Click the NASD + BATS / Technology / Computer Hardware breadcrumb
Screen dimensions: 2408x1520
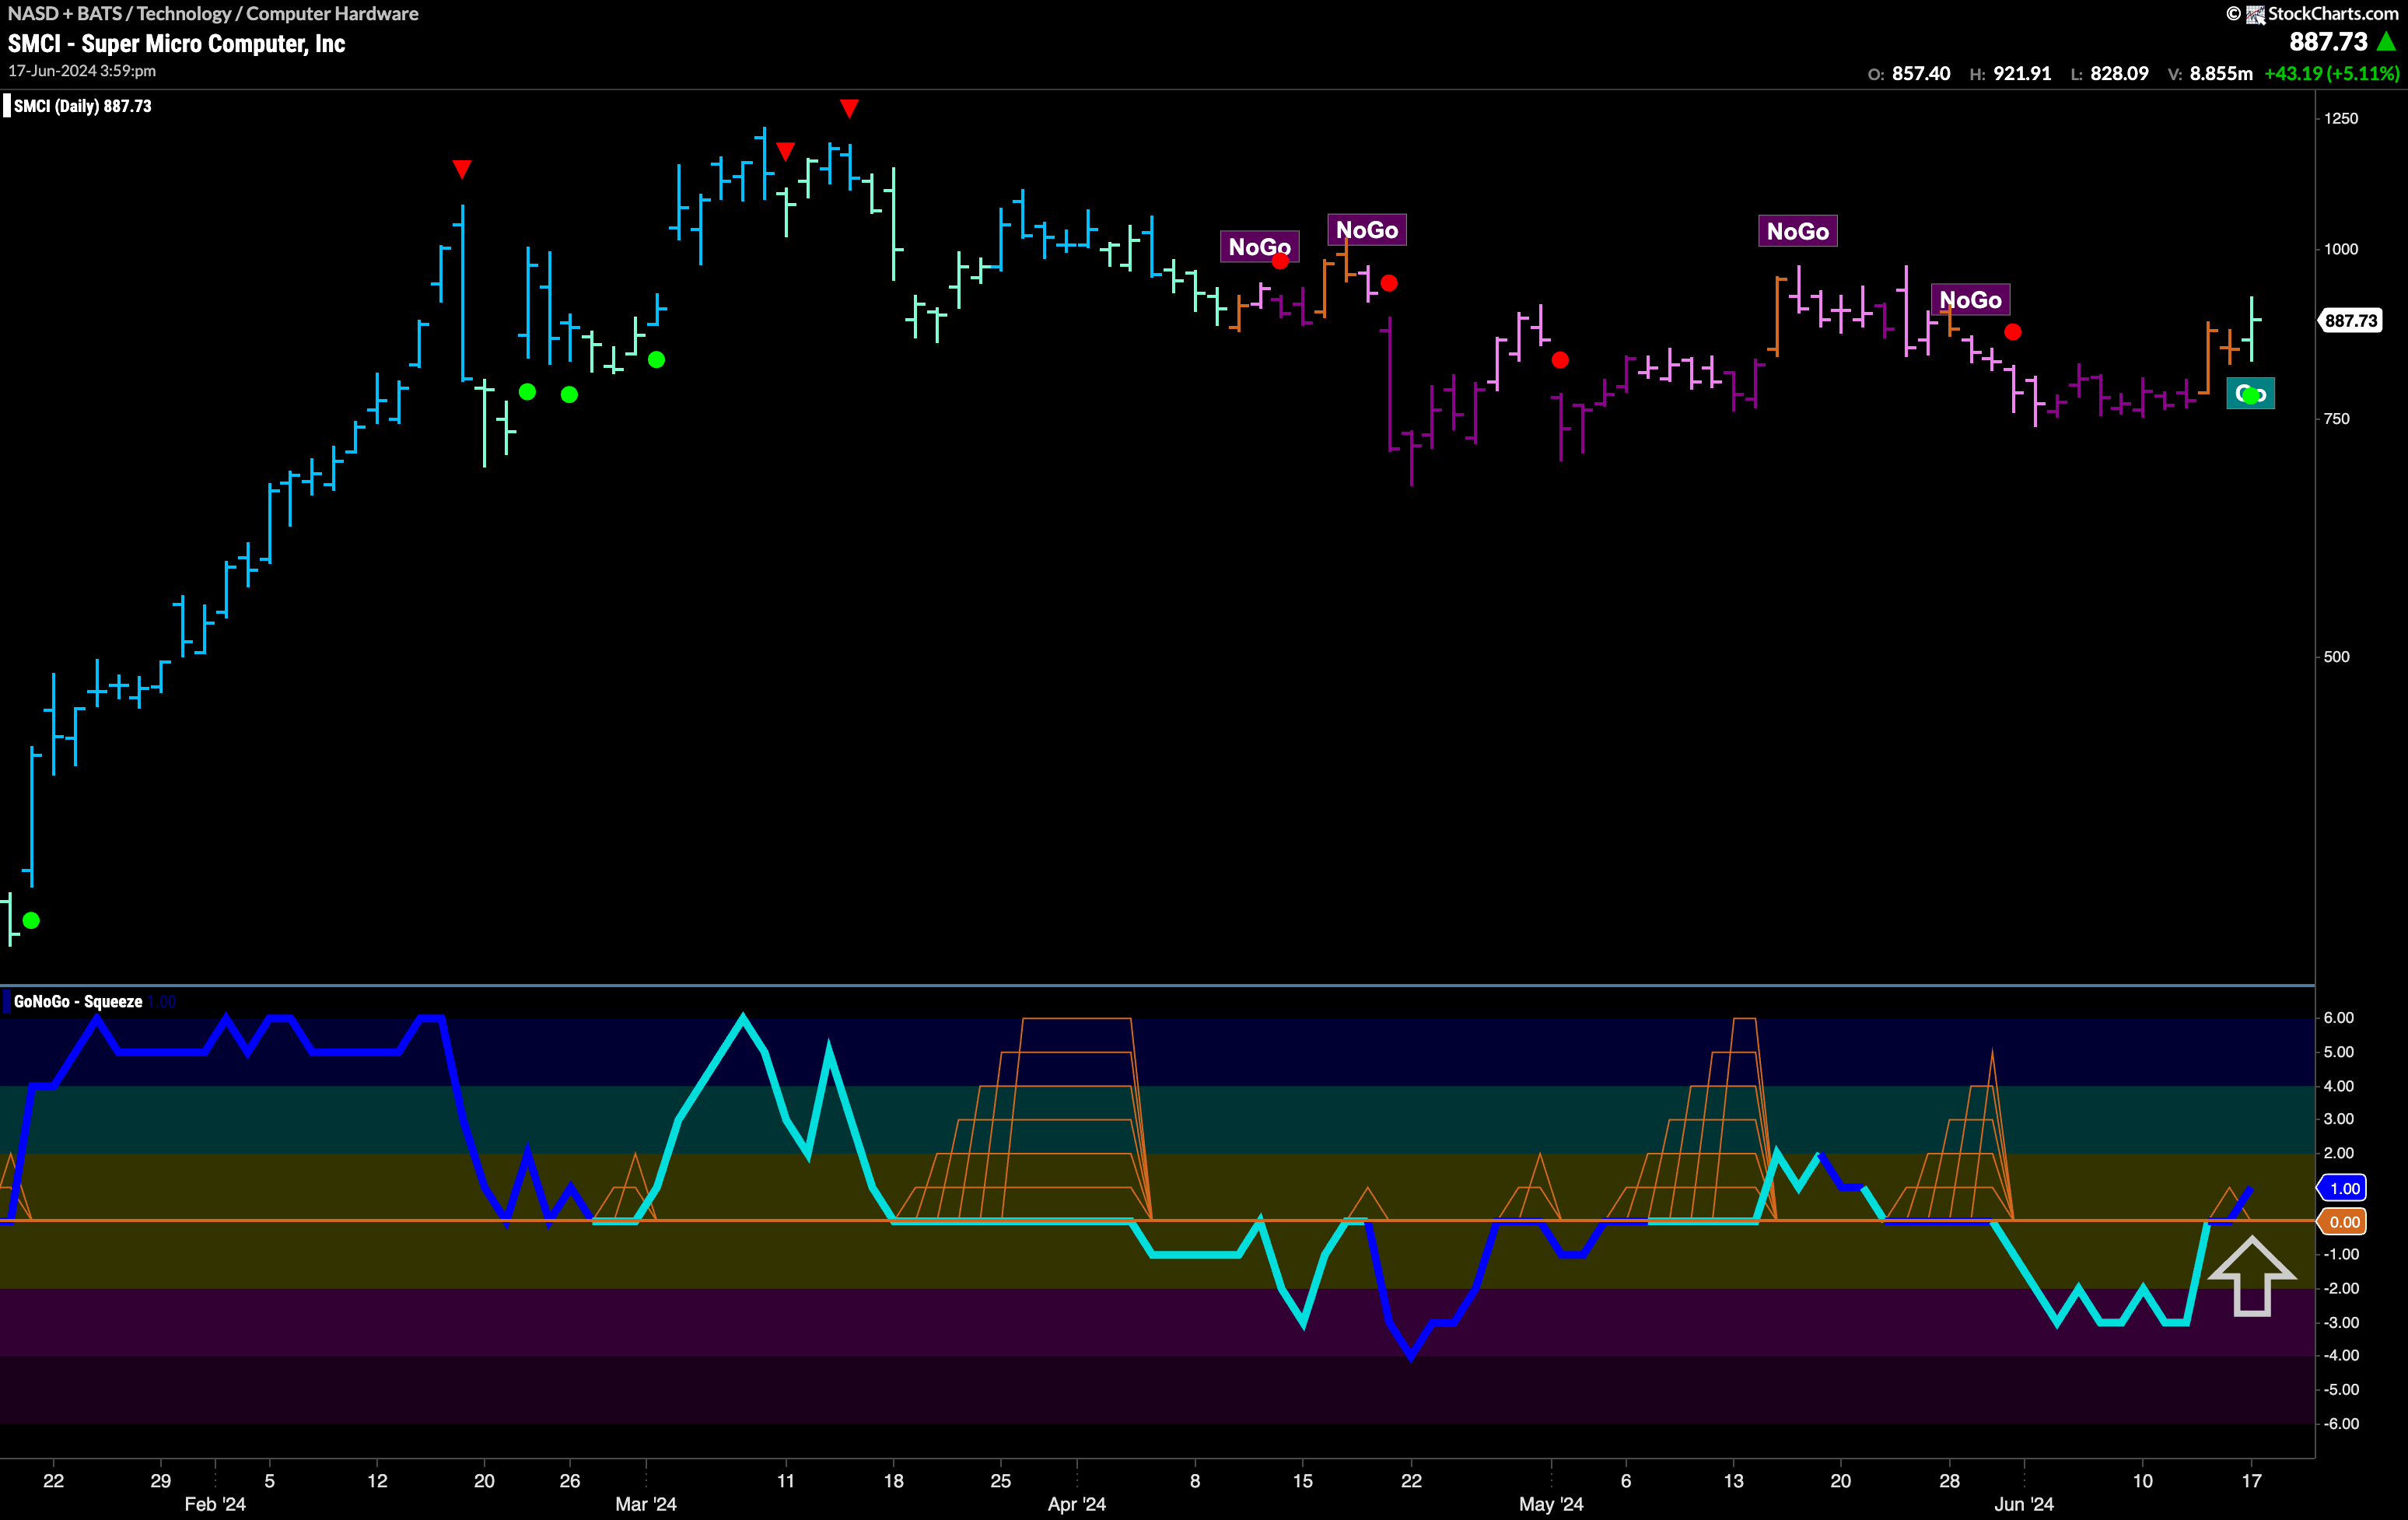point(213,13)
